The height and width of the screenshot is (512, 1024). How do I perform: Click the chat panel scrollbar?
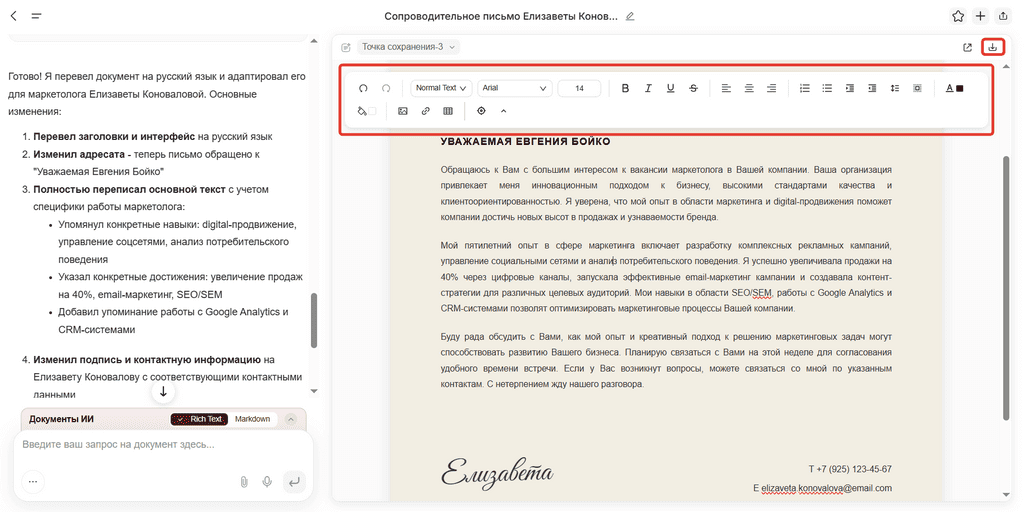coord(313,320)
